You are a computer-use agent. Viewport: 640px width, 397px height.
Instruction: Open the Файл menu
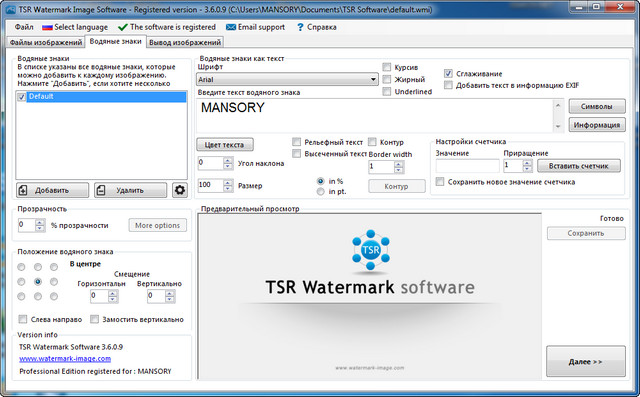point(24,27)
